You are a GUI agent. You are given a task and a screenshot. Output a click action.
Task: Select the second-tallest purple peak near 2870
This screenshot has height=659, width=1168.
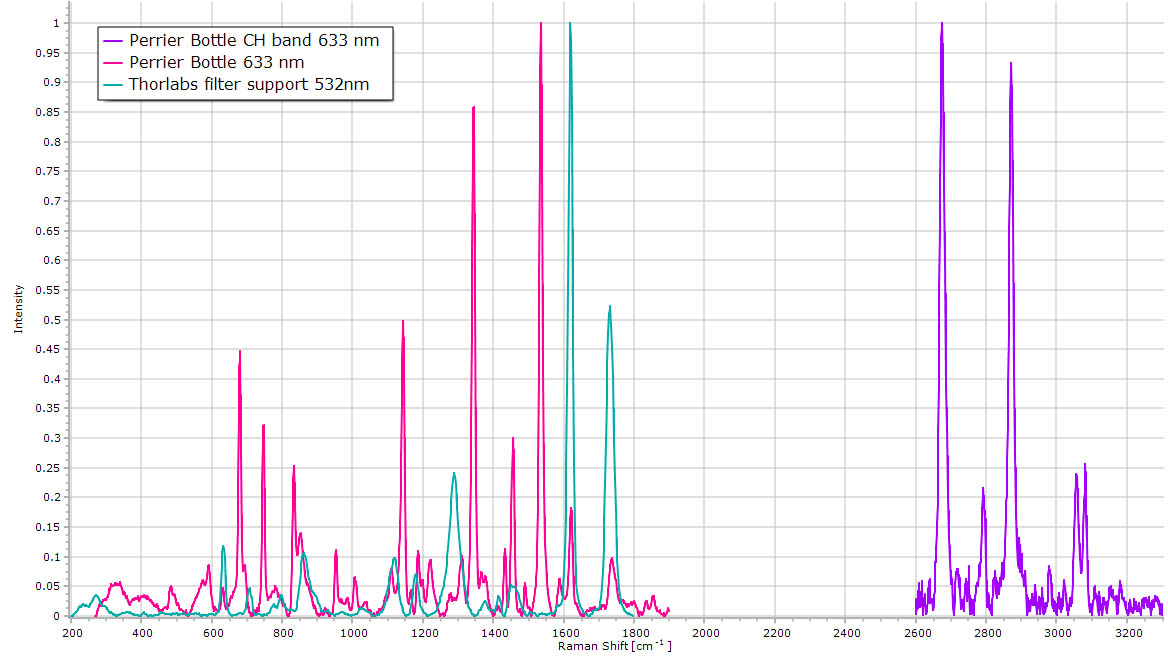click(x=1011, y=64)
